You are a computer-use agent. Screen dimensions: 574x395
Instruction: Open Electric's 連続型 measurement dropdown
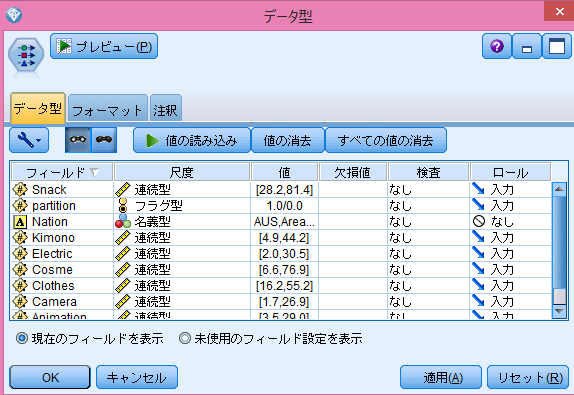coord(182,254)
